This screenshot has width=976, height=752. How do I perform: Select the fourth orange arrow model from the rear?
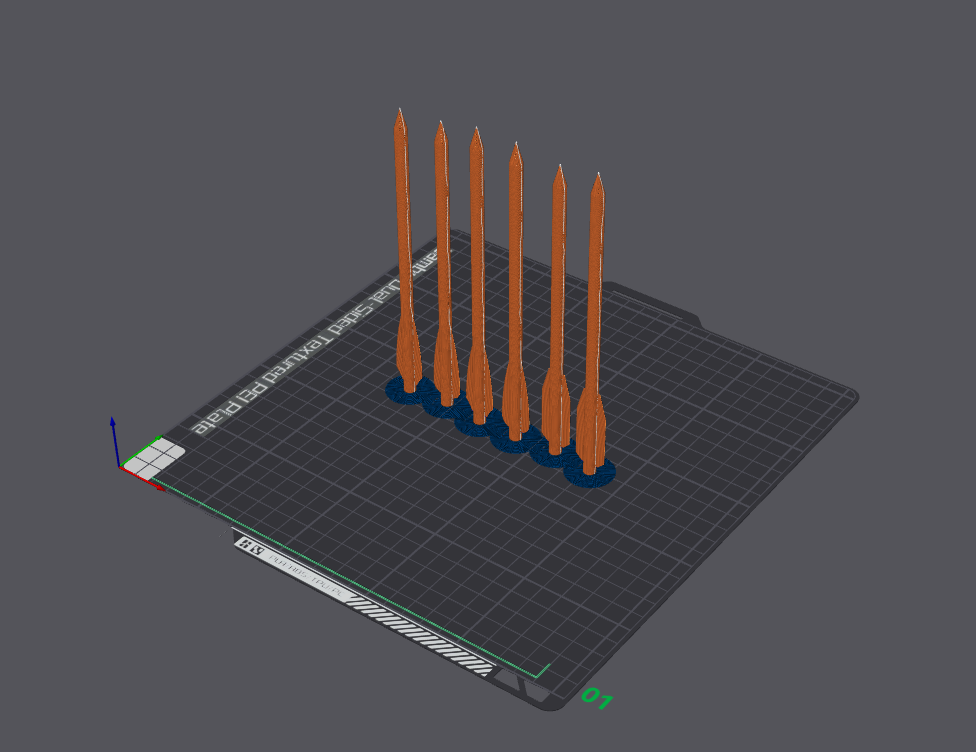click(516, 293)
